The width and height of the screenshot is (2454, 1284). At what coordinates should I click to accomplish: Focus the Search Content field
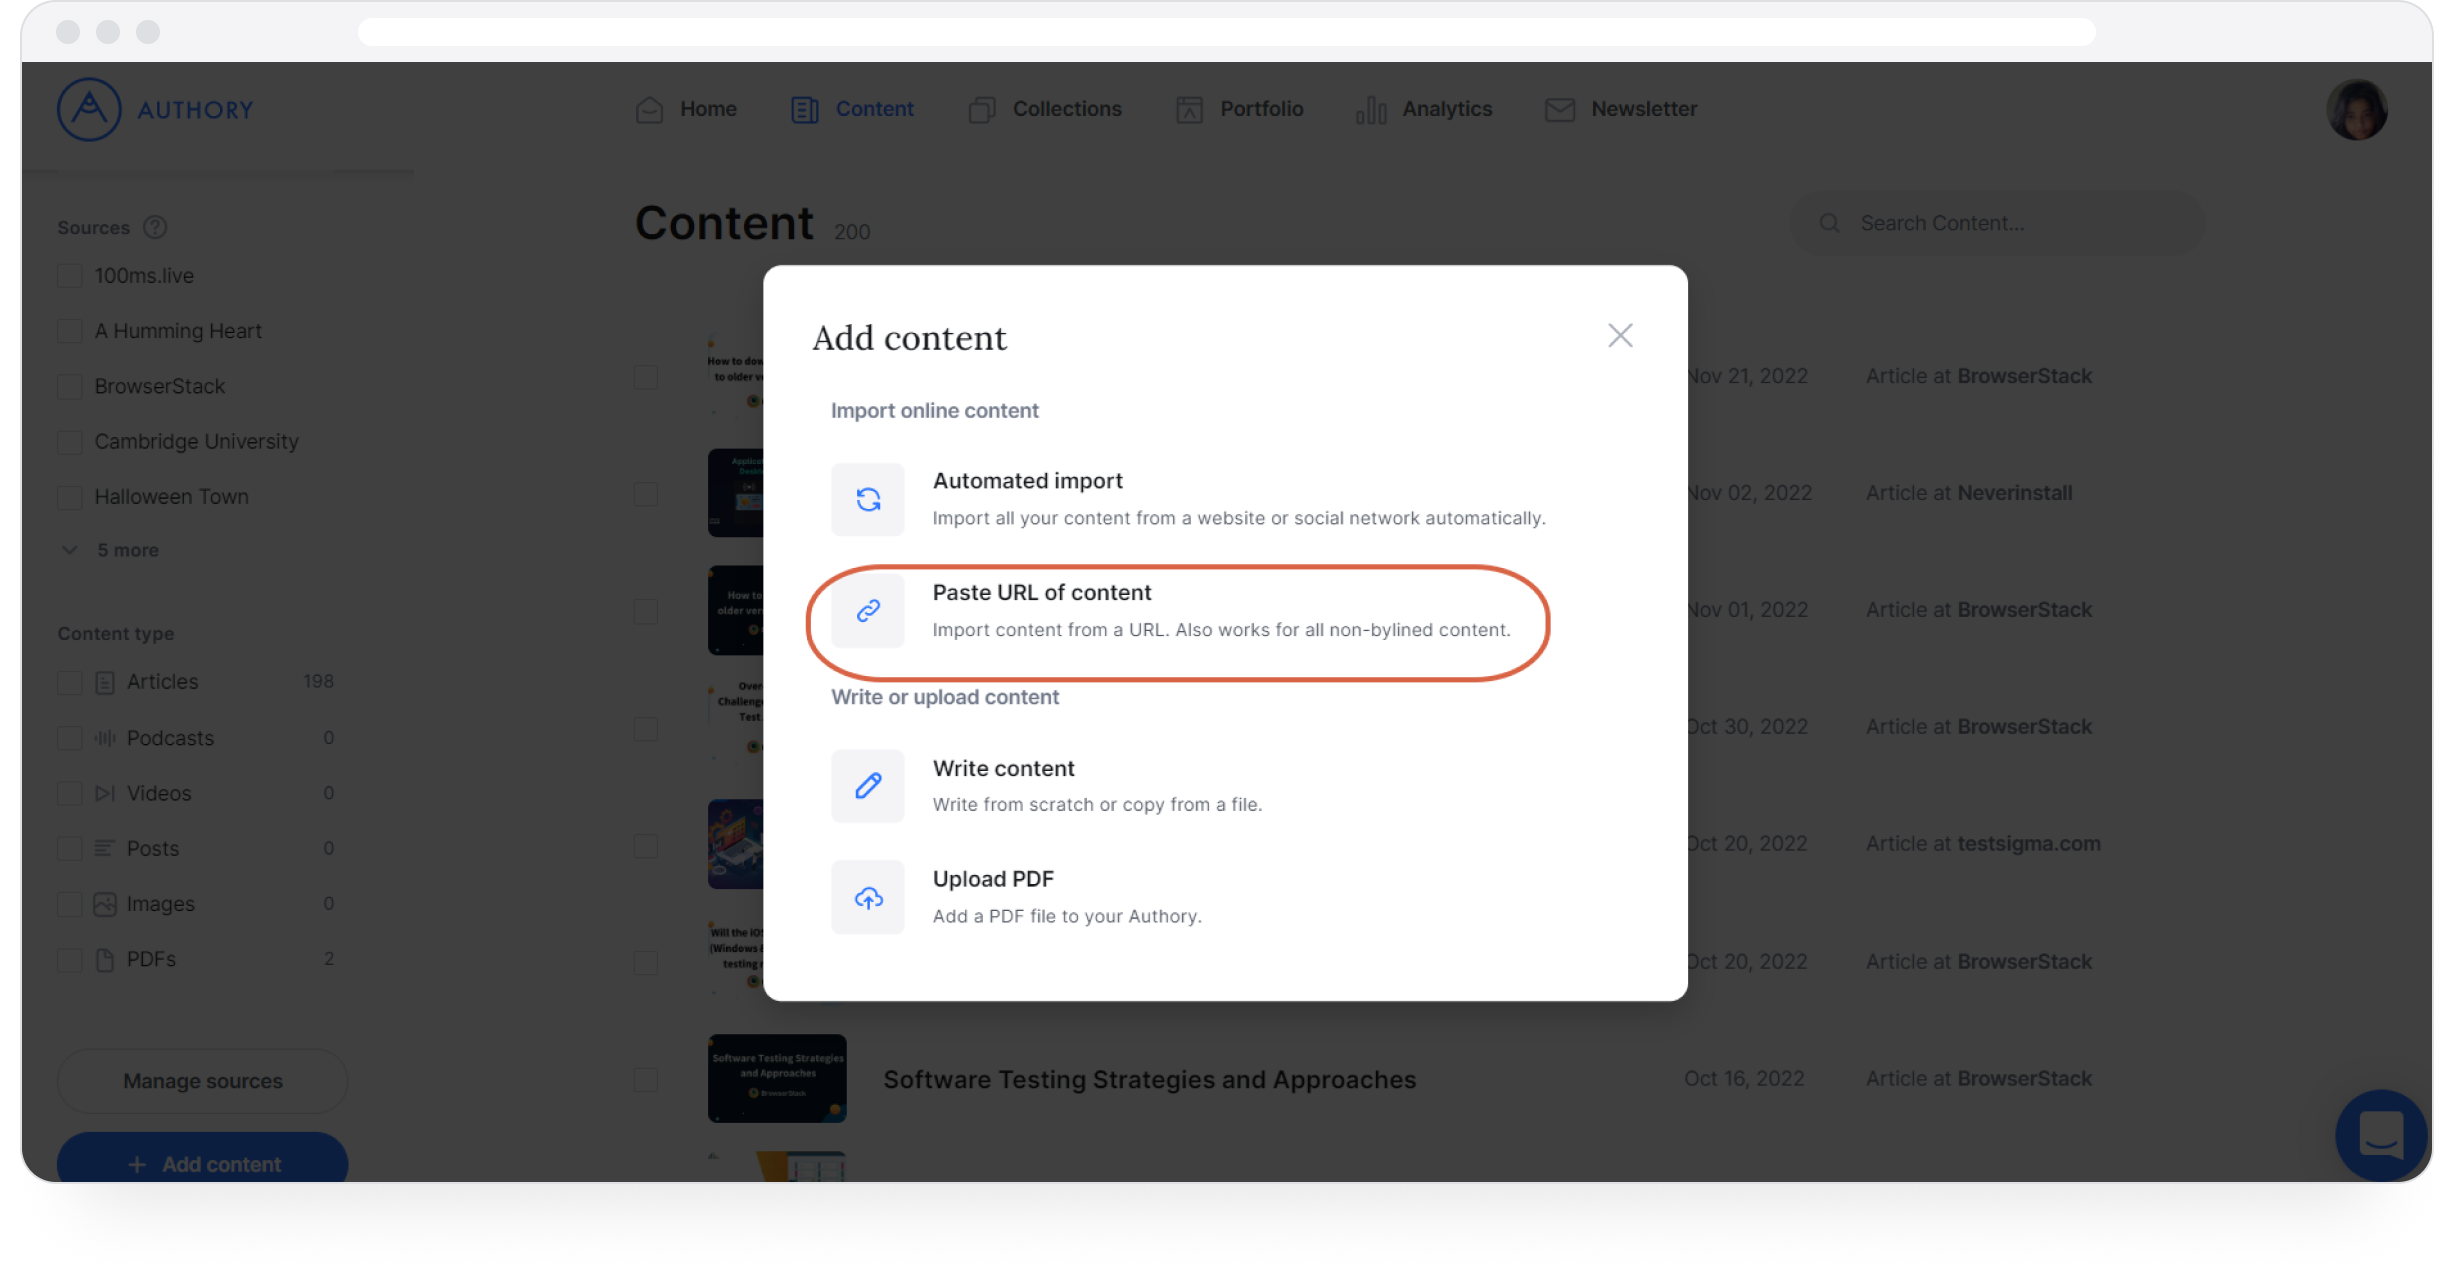click(1997, 223)
